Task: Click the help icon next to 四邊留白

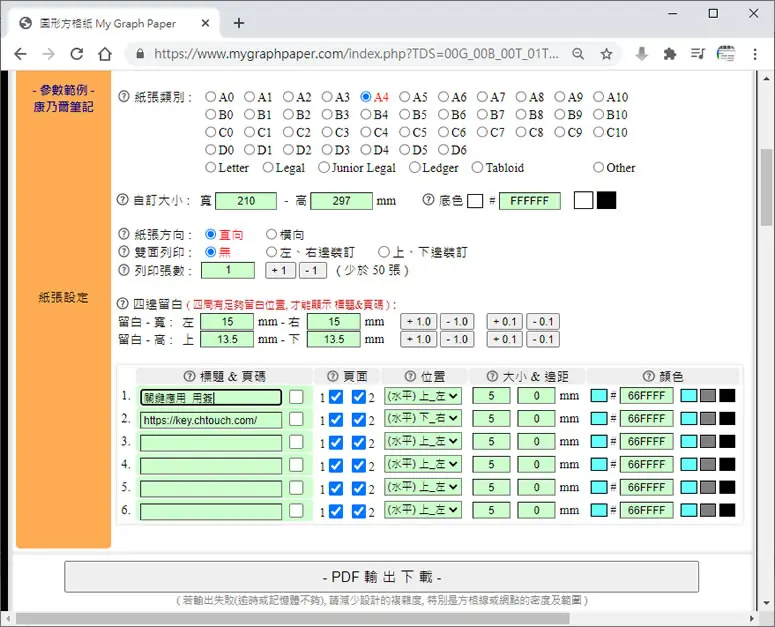Action: pyautogui.click(x=122, y=303)
